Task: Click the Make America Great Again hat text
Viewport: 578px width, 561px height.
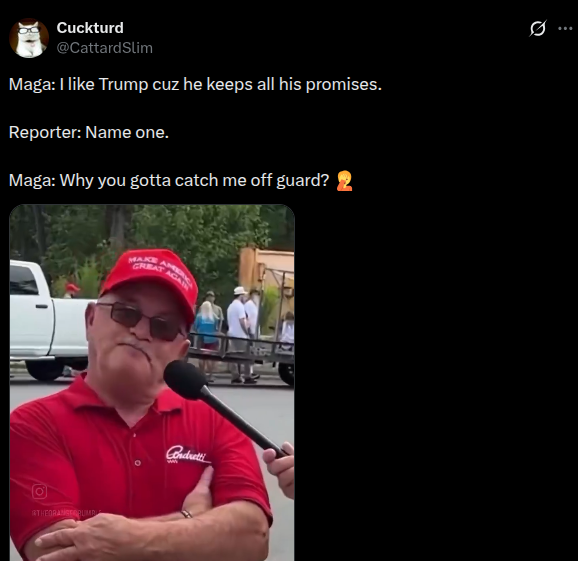Action: 159,273
